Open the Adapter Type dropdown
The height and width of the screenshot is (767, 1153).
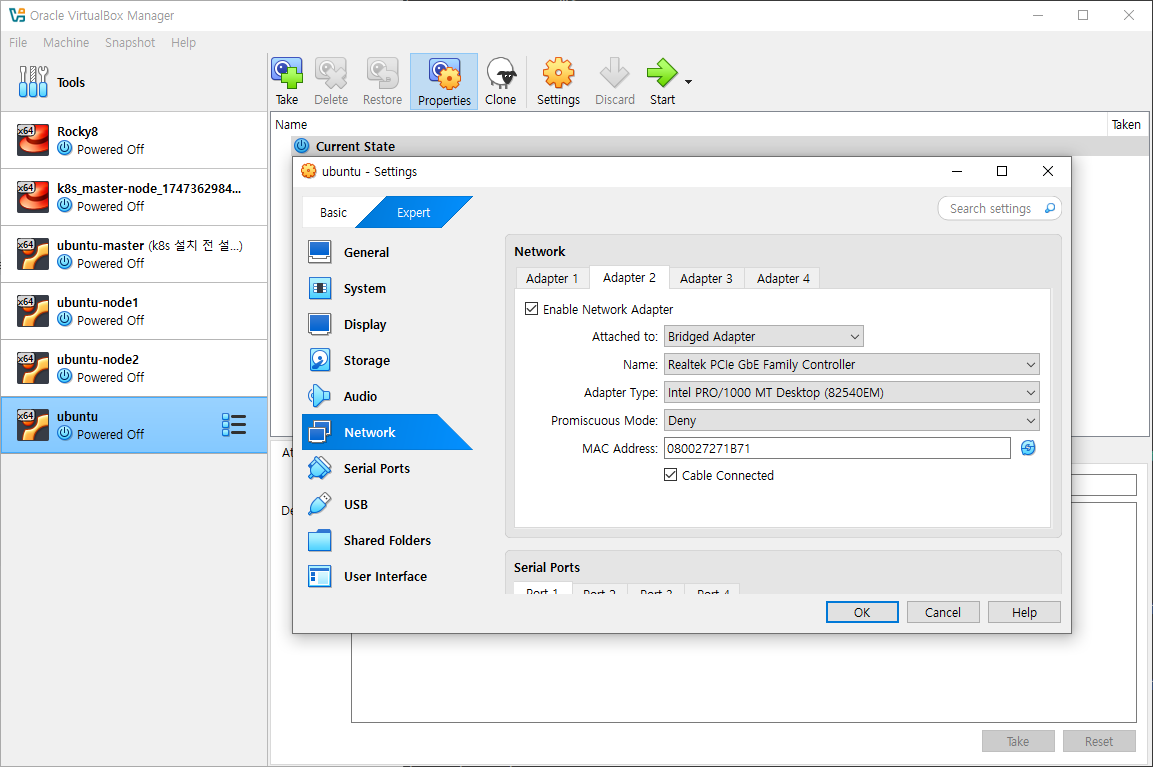tap(852, 392)
